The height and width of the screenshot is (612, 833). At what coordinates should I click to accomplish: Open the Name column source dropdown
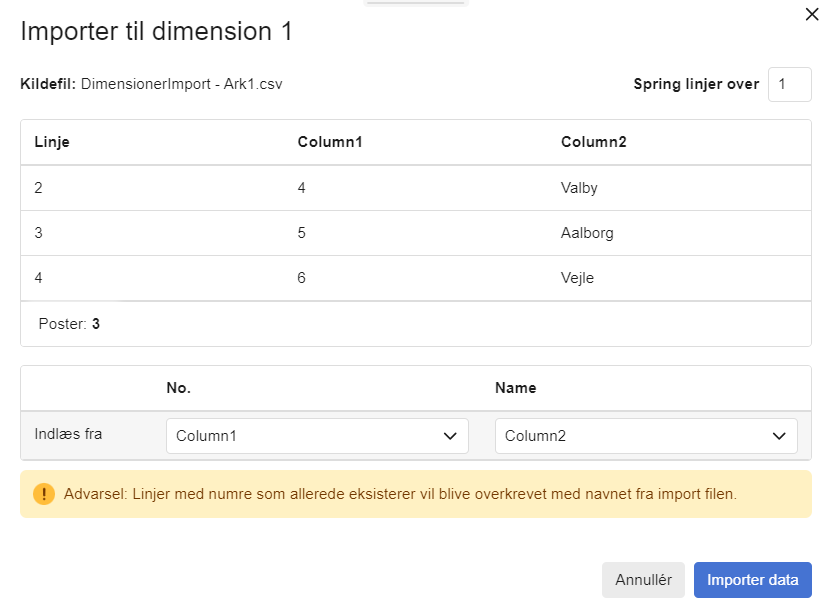pyautogui.click(x=646, y=436)
